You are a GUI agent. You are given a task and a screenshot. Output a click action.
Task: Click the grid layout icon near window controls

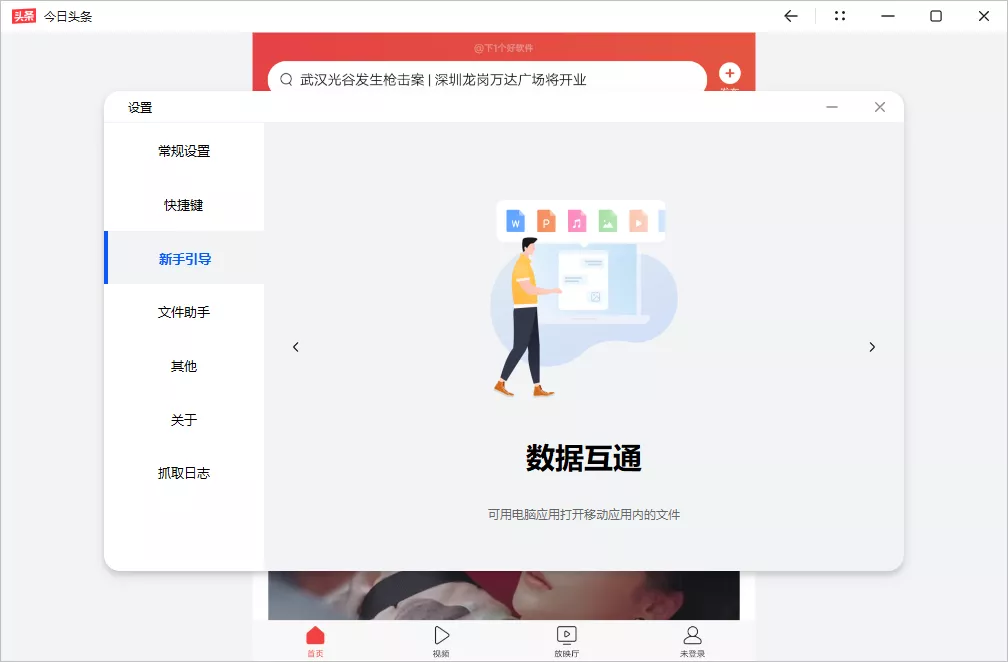pos(838,16)
